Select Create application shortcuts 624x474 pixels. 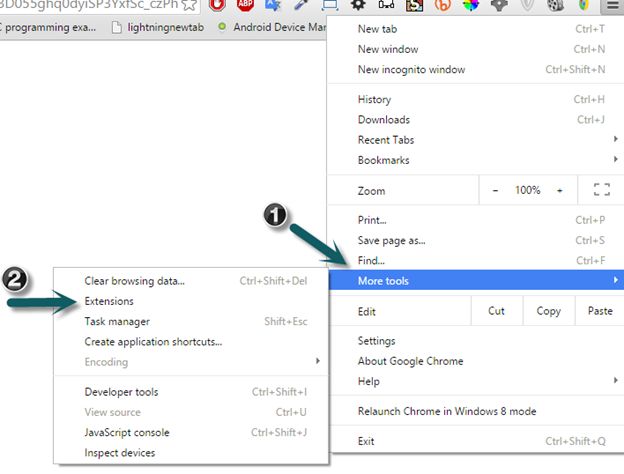click(191, 341)
